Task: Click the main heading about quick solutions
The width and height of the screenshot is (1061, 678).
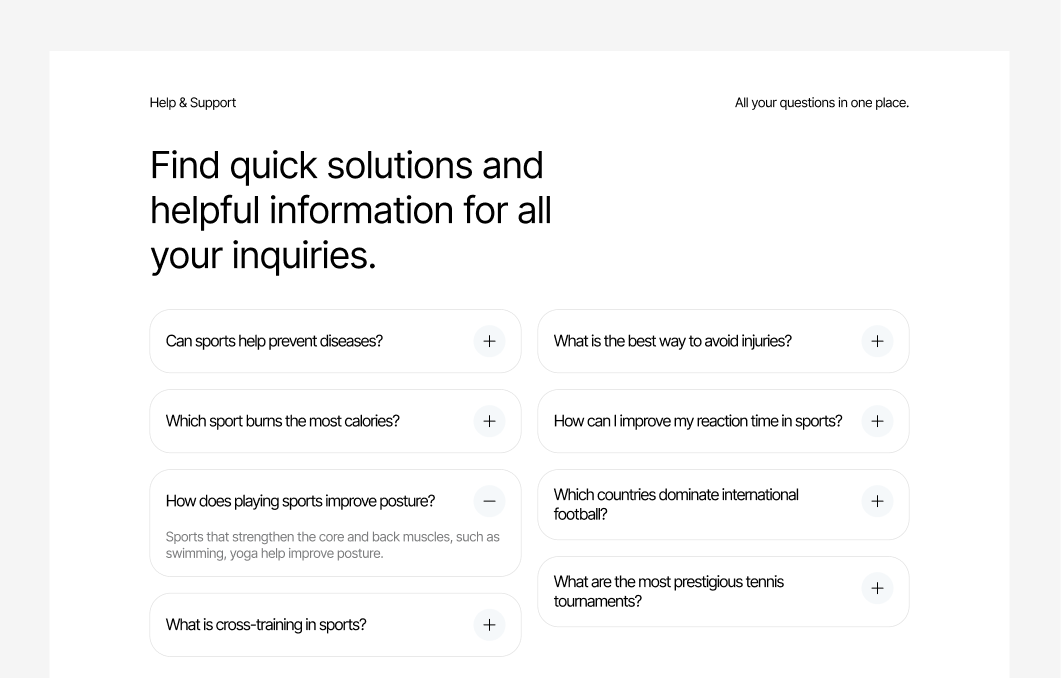Action: click(350, 210)
